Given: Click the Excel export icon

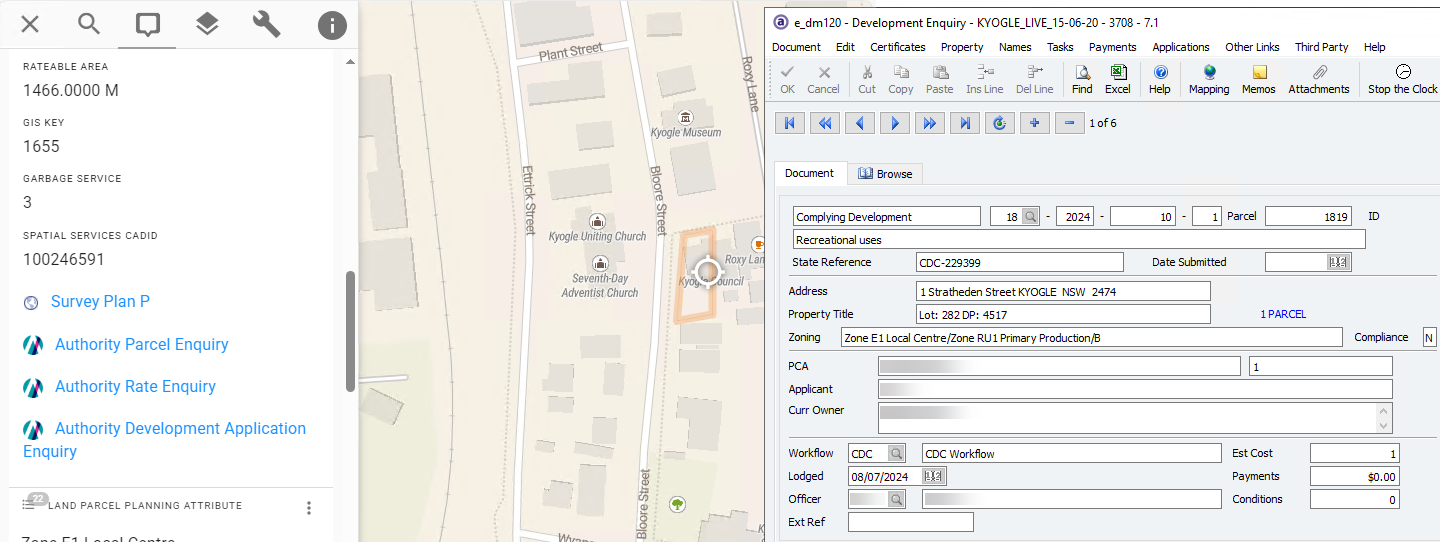Looking at the screenshot, I should 1117,79.
